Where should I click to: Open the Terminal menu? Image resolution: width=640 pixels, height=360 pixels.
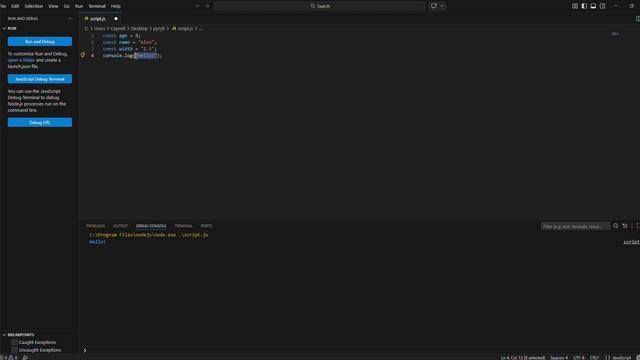click(97, 6)
